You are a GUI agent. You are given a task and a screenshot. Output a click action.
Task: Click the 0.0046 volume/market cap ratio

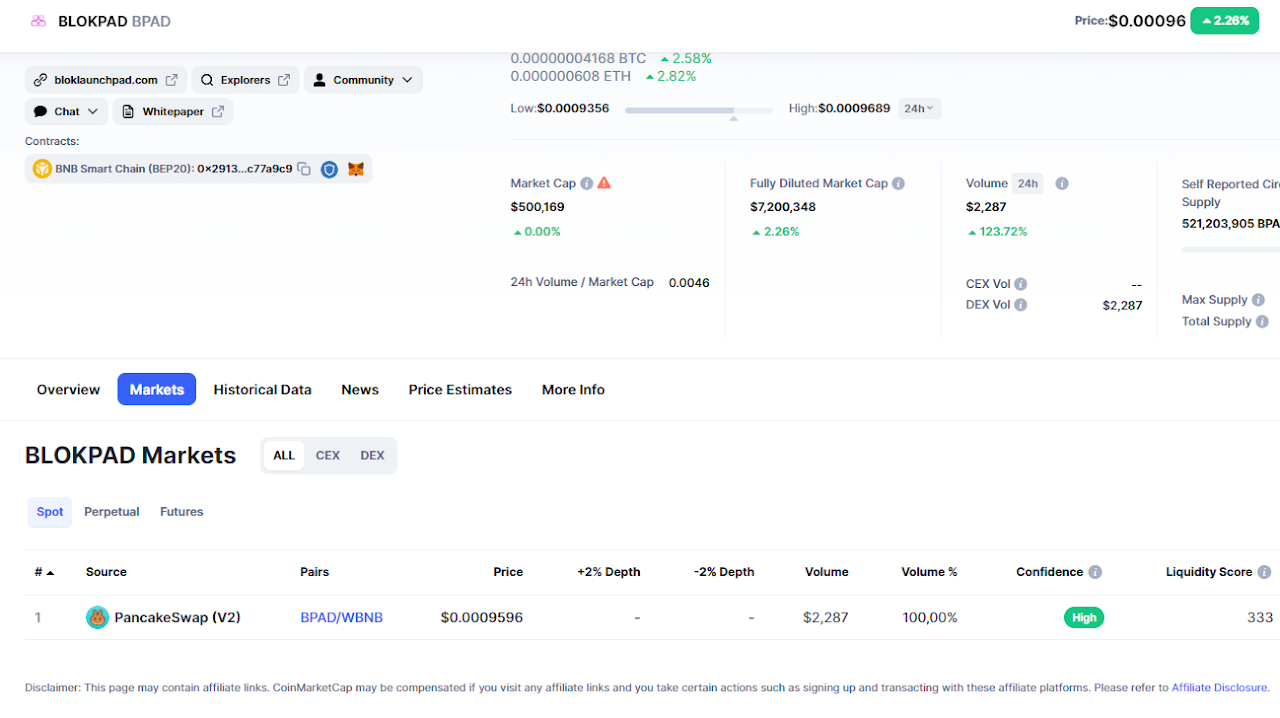[689, 282]
